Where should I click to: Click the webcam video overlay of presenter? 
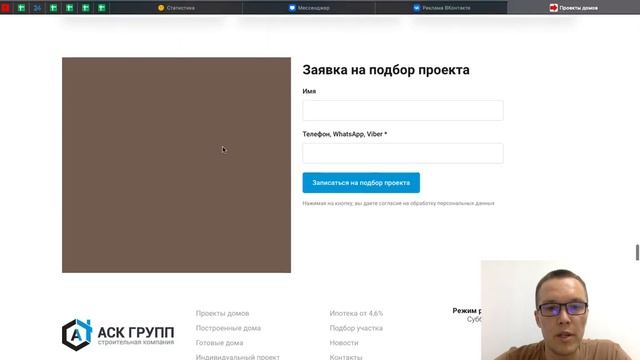[x=560, y=310]
